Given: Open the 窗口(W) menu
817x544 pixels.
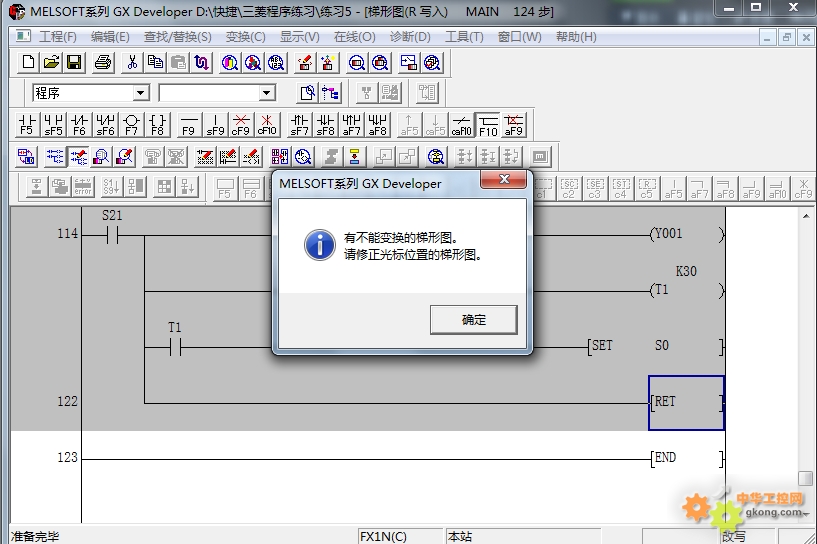Looking at the screenshot, I should [x=519, y=37].
